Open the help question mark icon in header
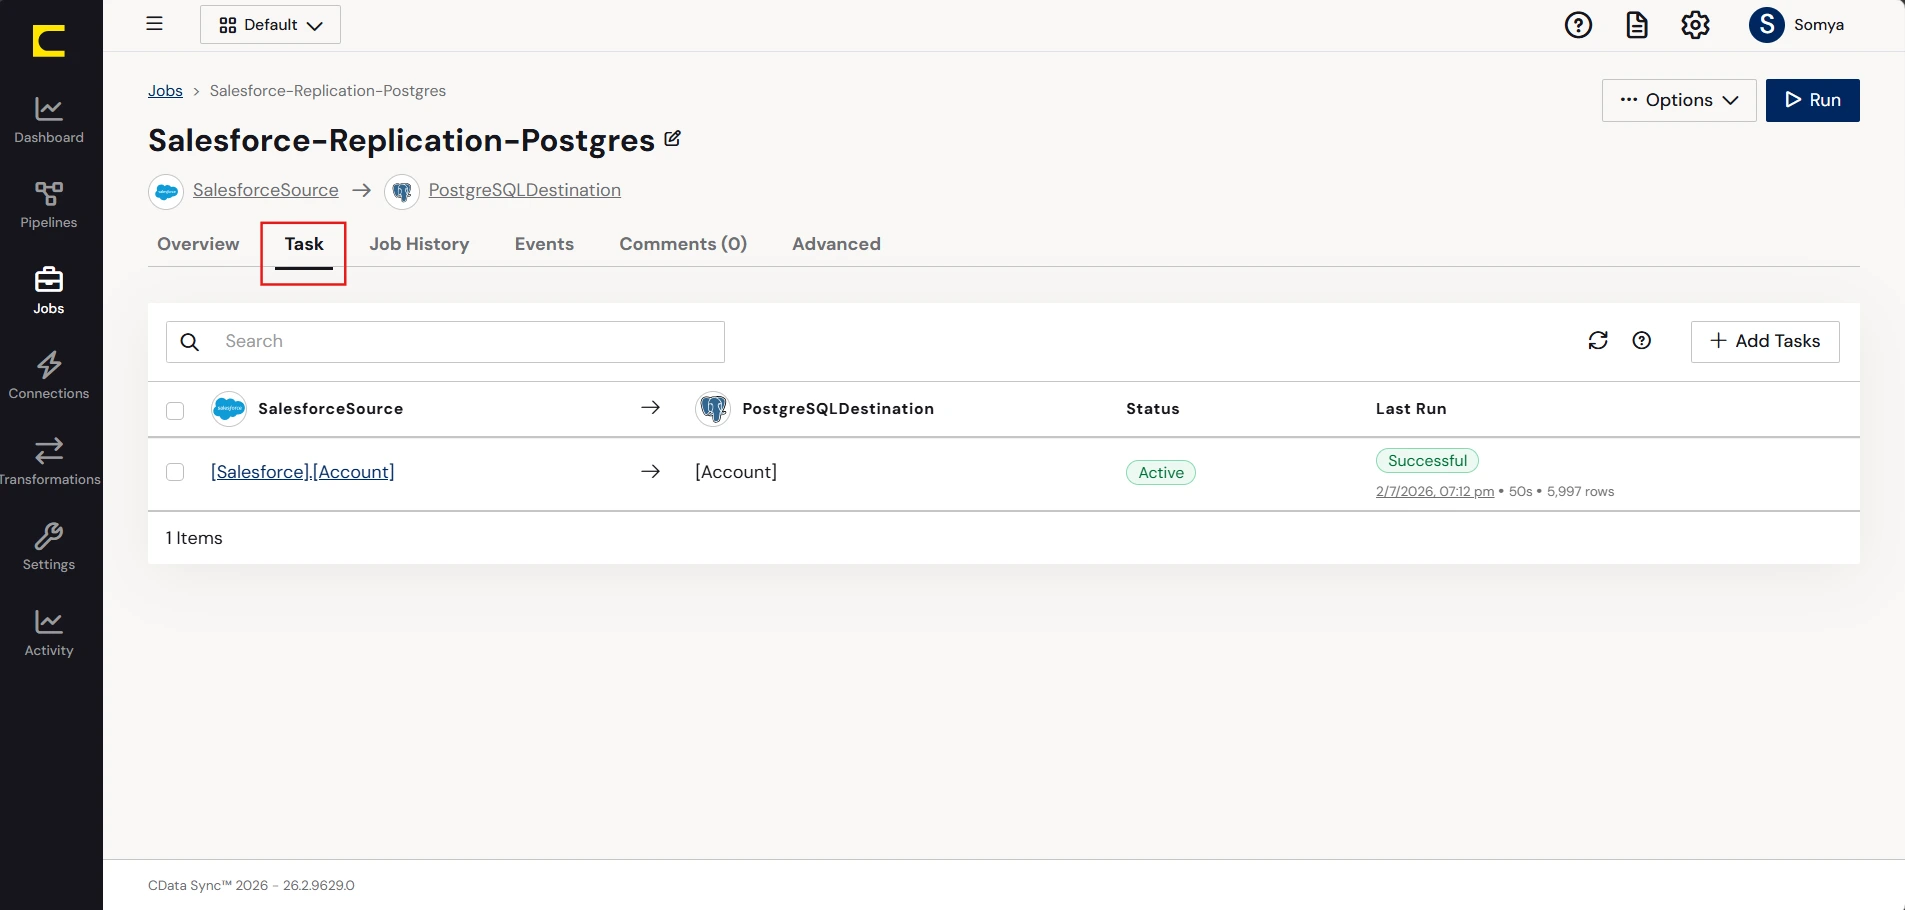 [x=1578, y=25]
